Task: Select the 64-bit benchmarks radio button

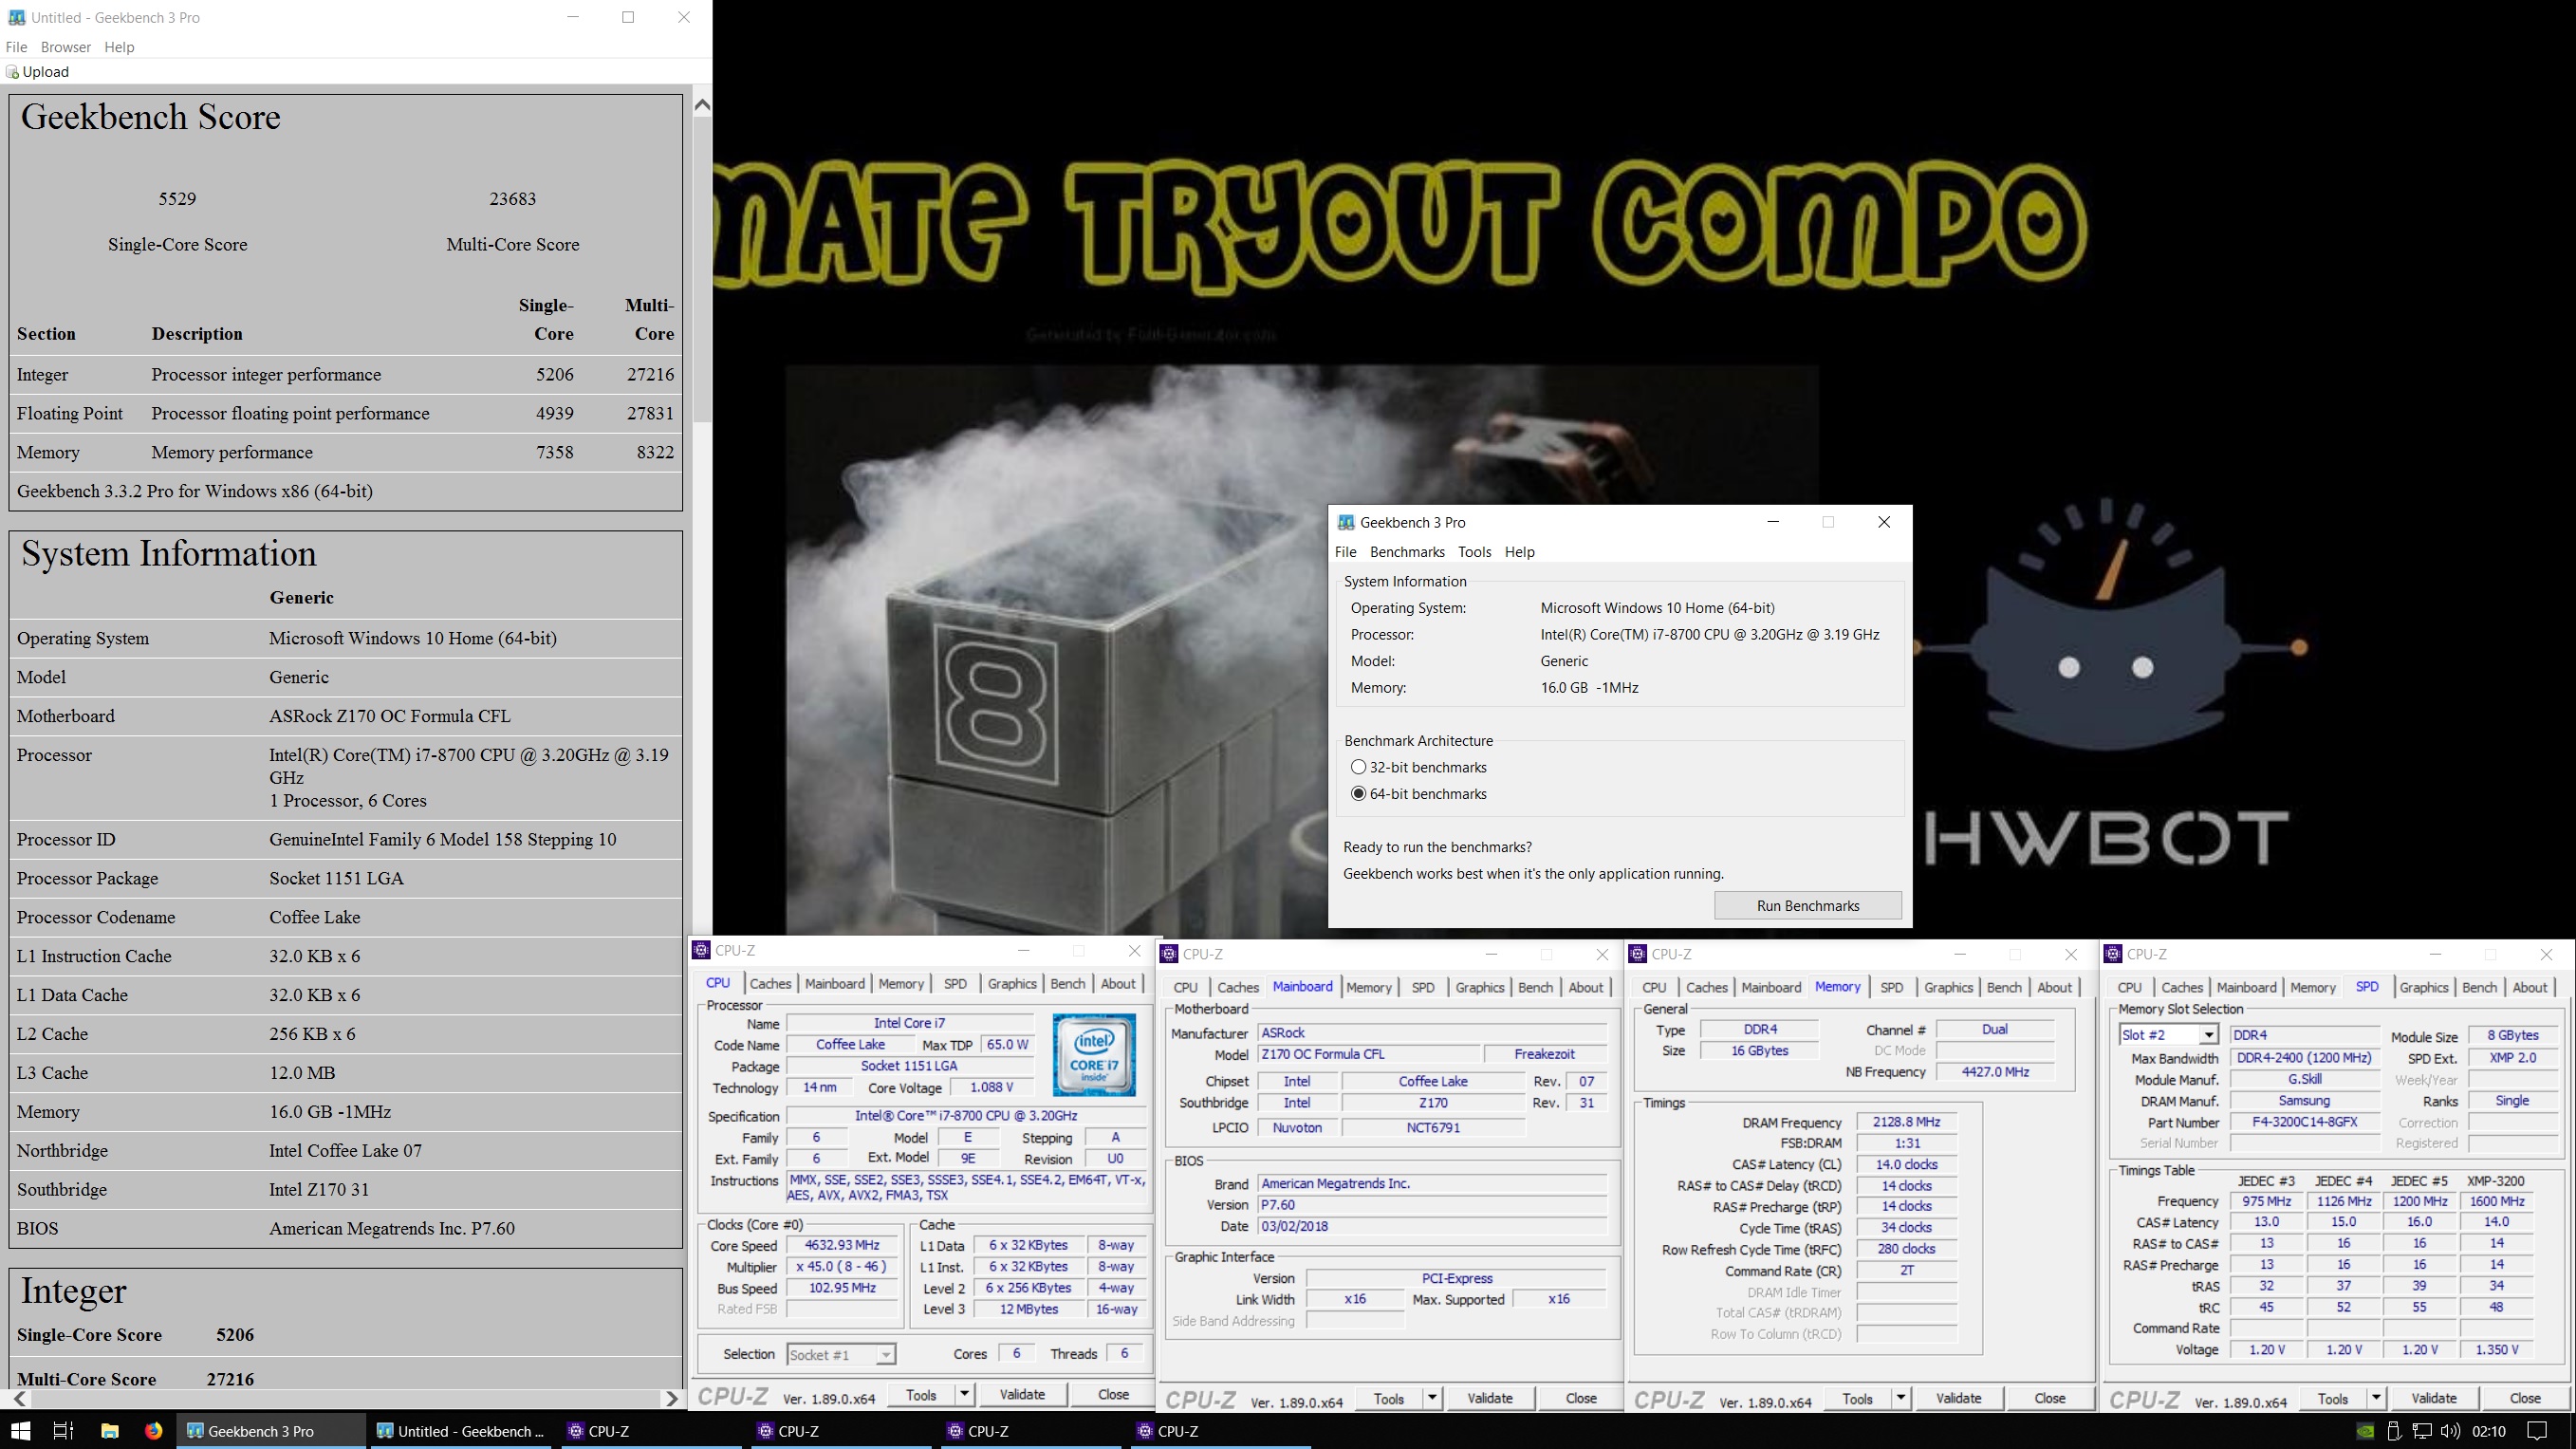Action: tap(1358, 794)
